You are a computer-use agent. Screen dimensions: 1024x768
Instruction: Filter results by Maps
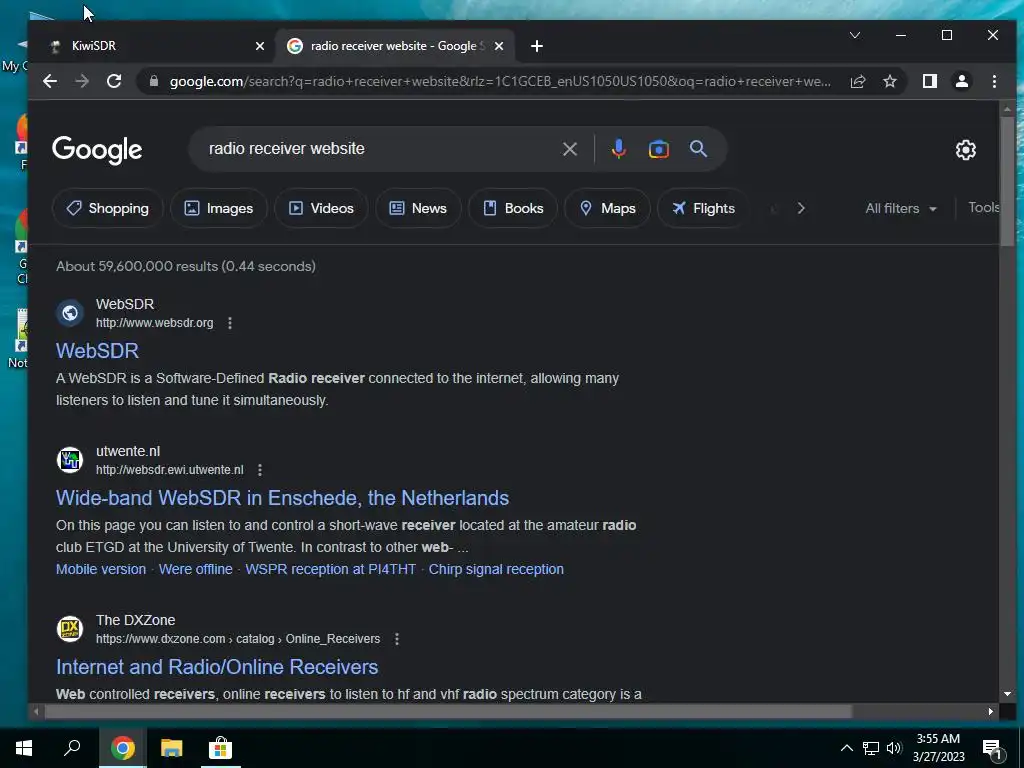click(607, 208)
